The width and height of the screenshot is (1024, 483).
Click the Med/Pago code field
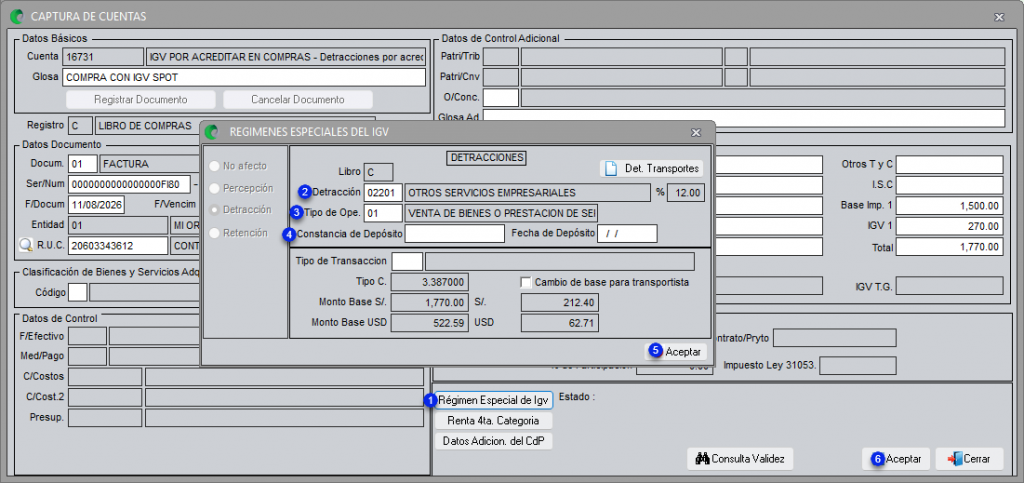[87, 356]
